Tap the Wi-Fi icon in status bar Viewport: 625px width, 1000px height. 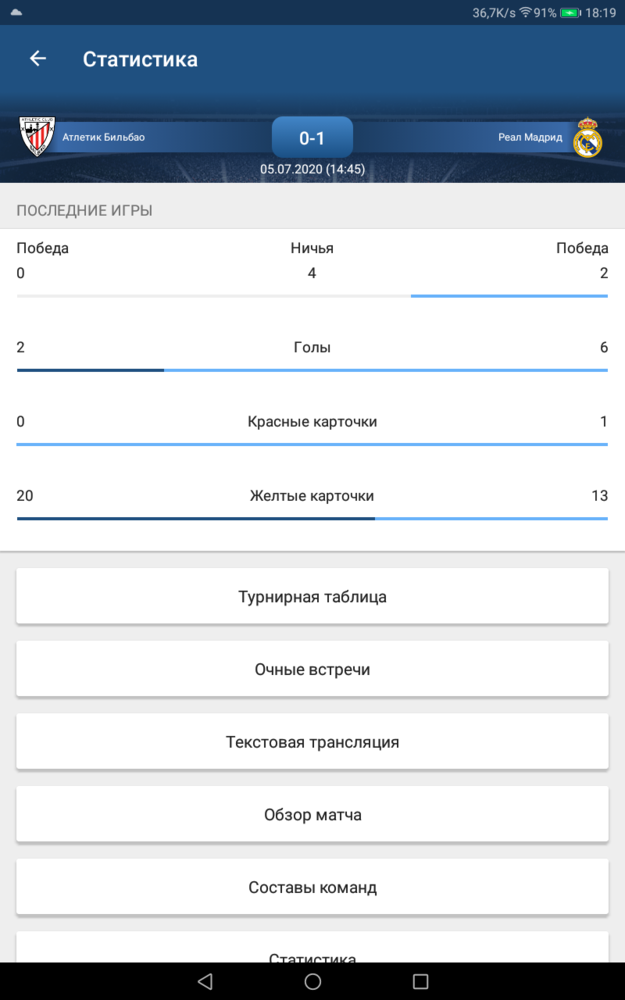526,13
